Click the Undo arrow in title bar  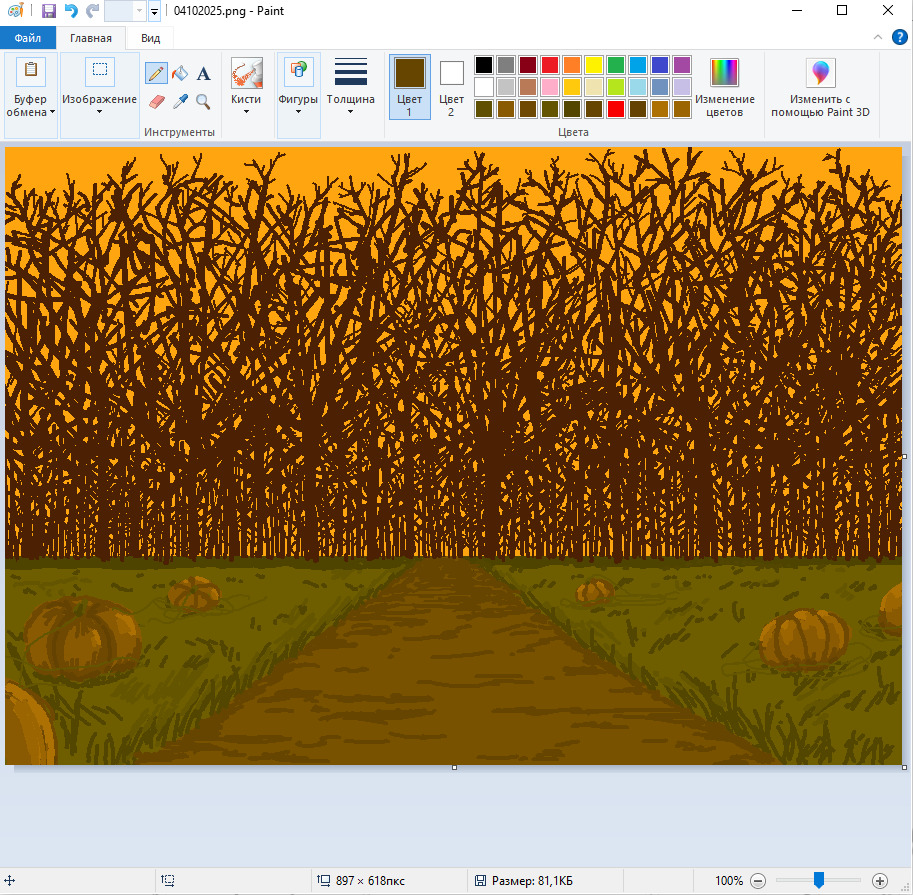71,11
